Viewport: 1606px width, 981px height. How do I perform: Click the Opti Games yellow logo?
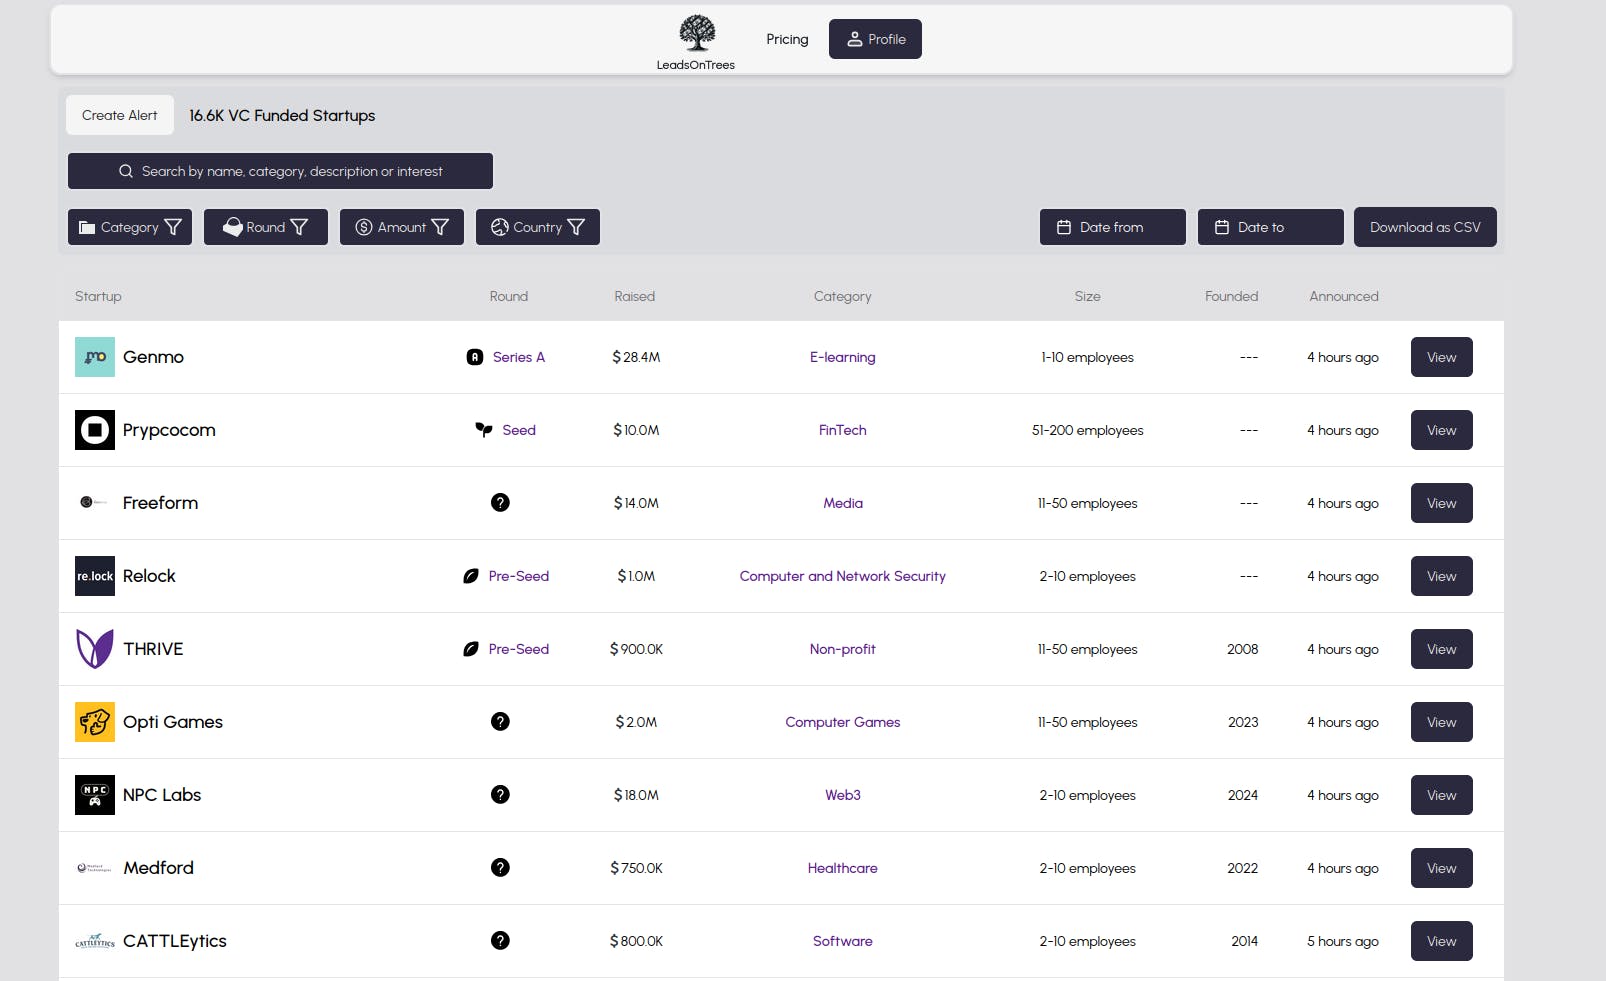point(95,722)
